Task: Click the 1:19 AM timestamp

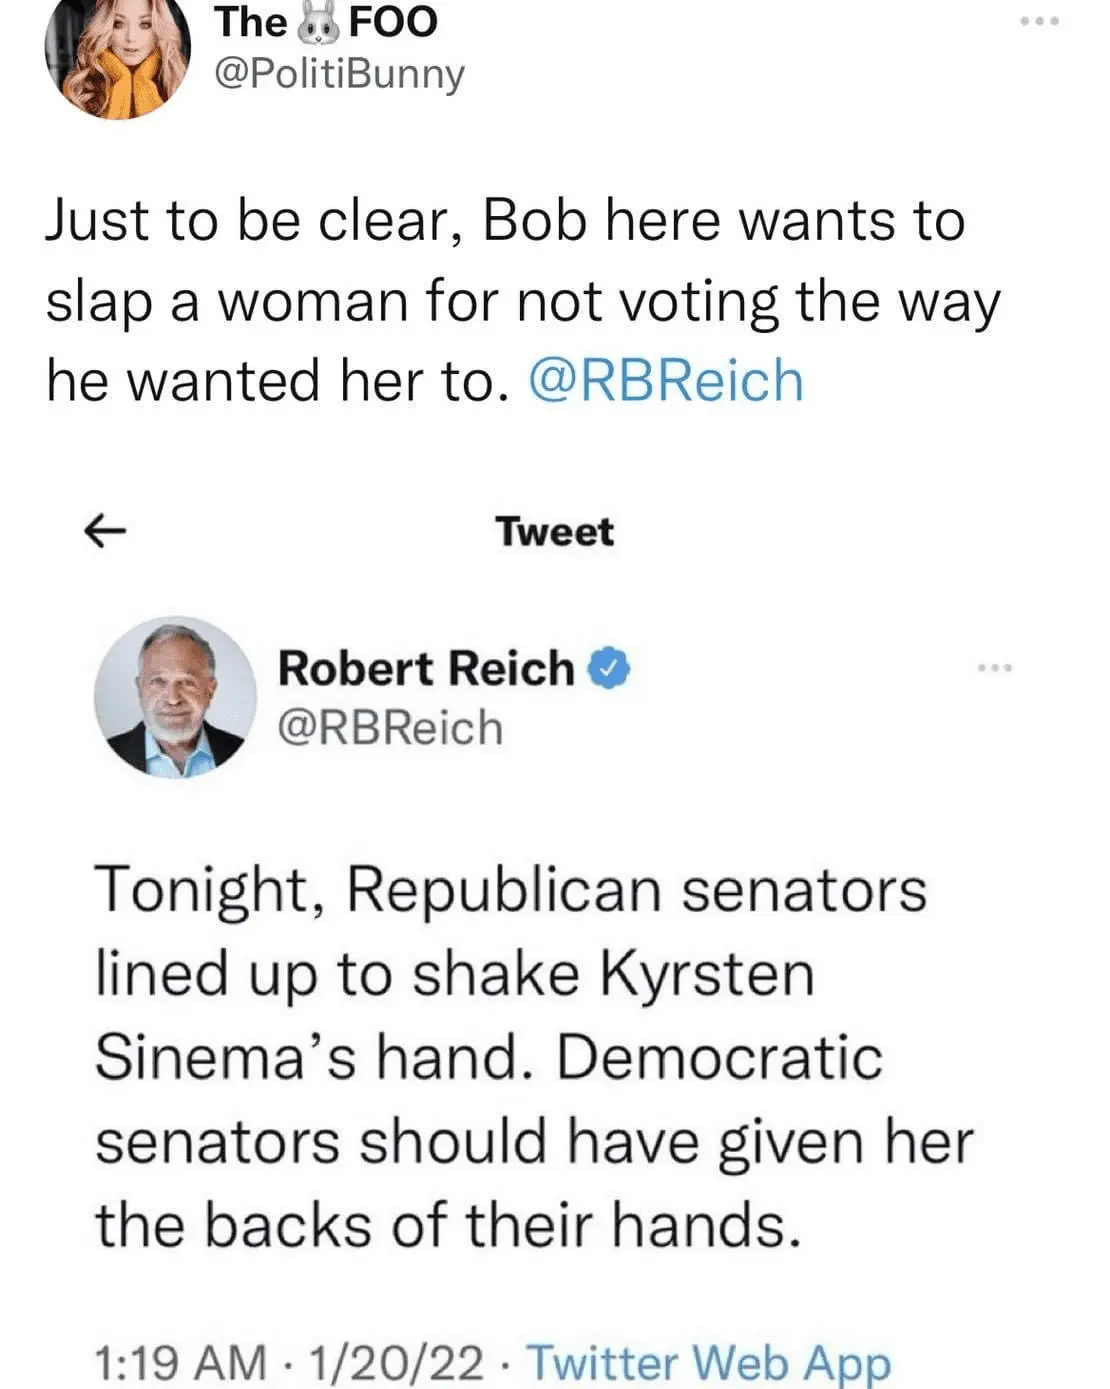Action: point(180,1361)
